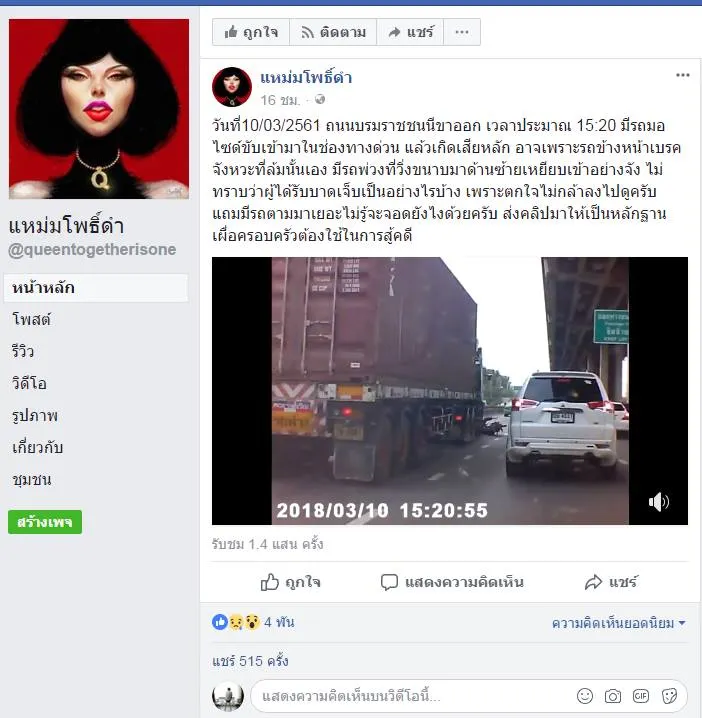Like the post with the thumbs-up ถูกใจ

[290, 582]
